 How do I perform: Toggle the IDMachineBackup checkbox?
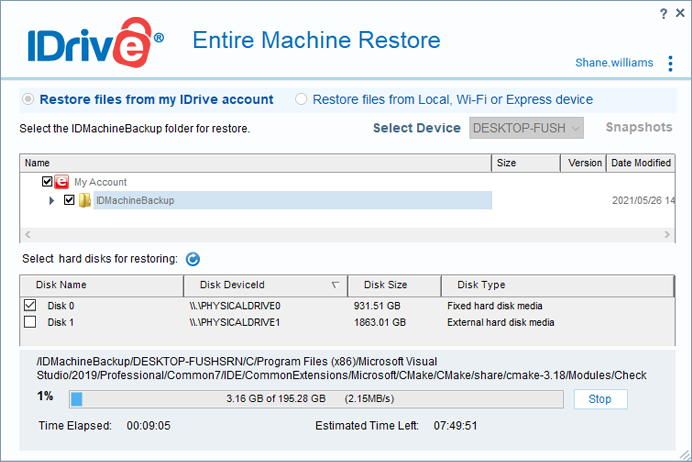69,200
